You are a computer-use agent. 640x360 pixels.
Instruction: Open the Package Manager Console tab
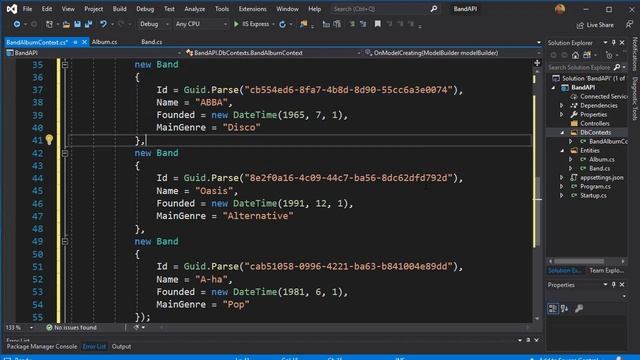(42, 347)
